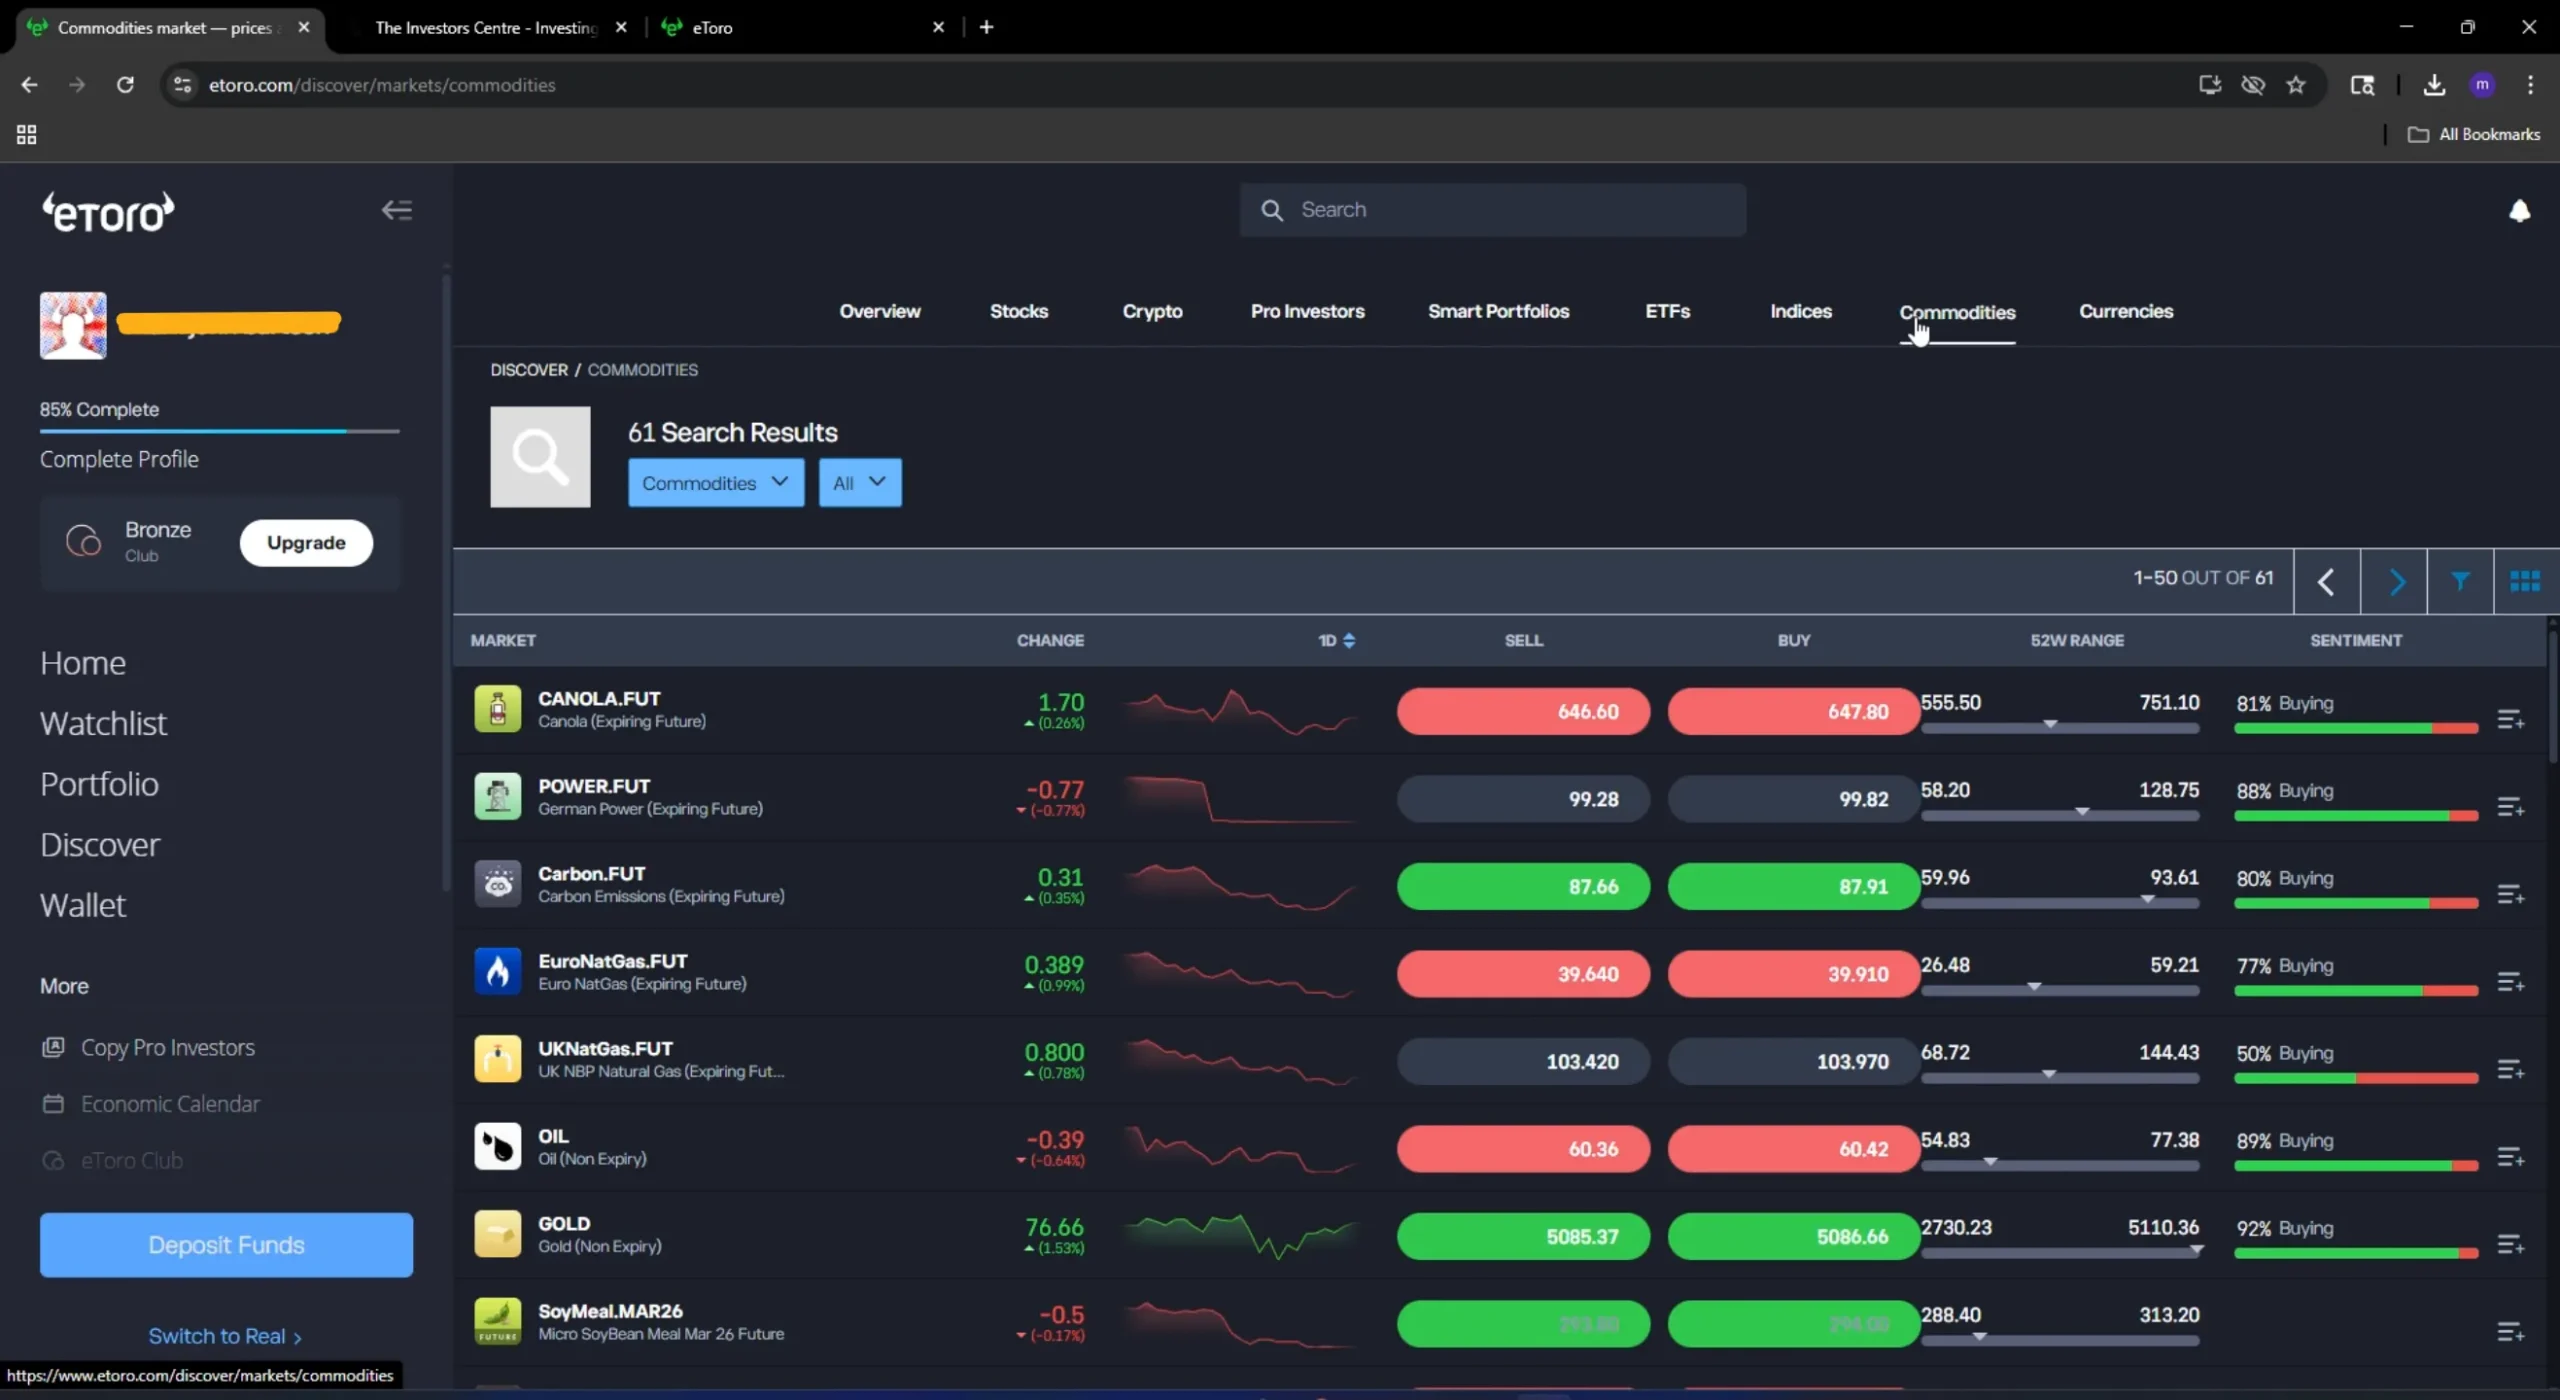Add UKNatGas.FUT to watchlist icon
This screenshot has width=2560, height=1400.
(x=2510, y=1069)
